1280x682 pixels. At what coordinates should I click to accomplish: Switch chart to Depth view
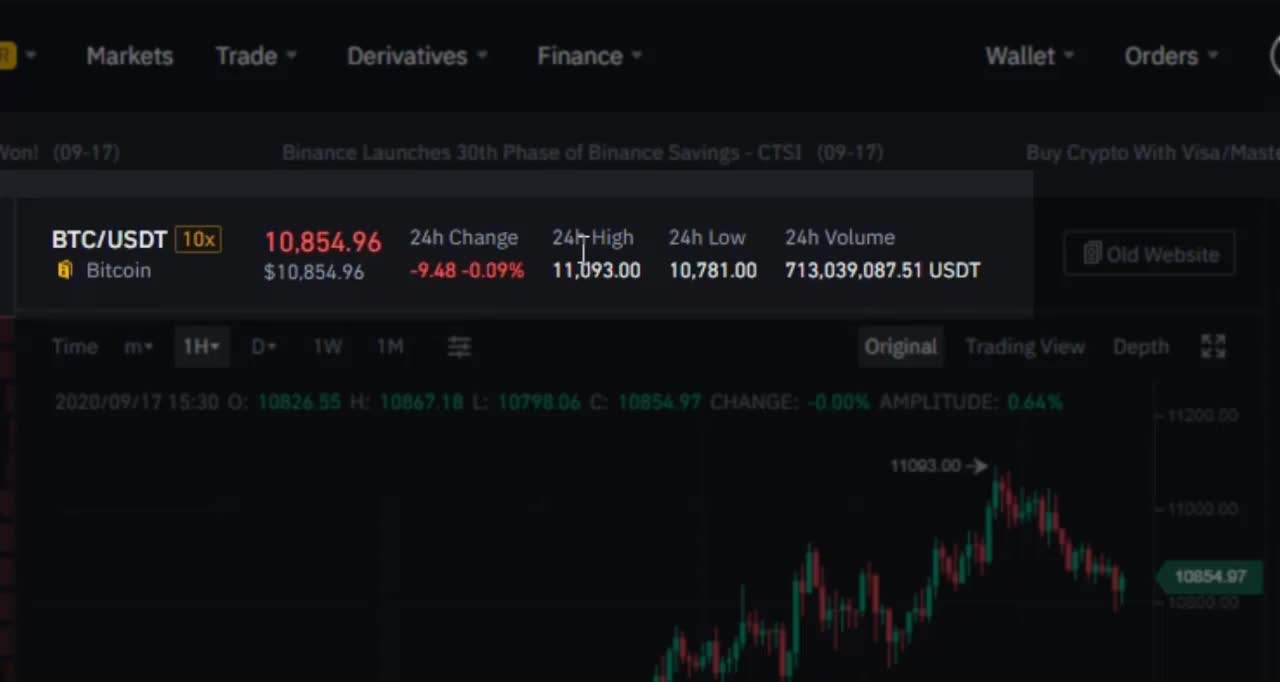click(1140, 347)
